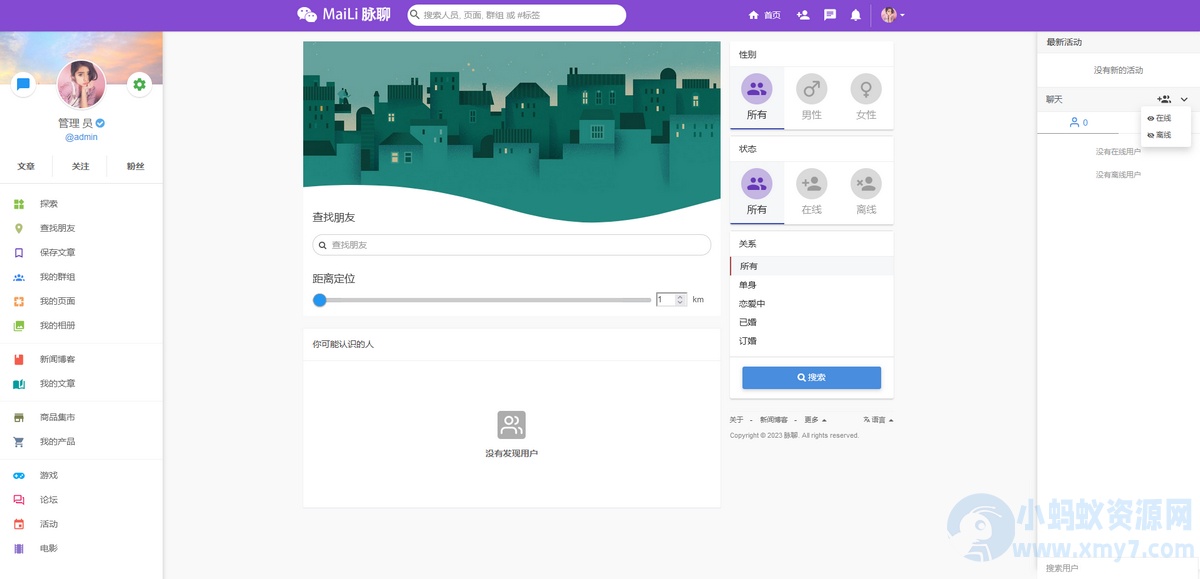The image size is (1200, 579).
Task: Click the admin verified badge
Action: coord(101,123)
